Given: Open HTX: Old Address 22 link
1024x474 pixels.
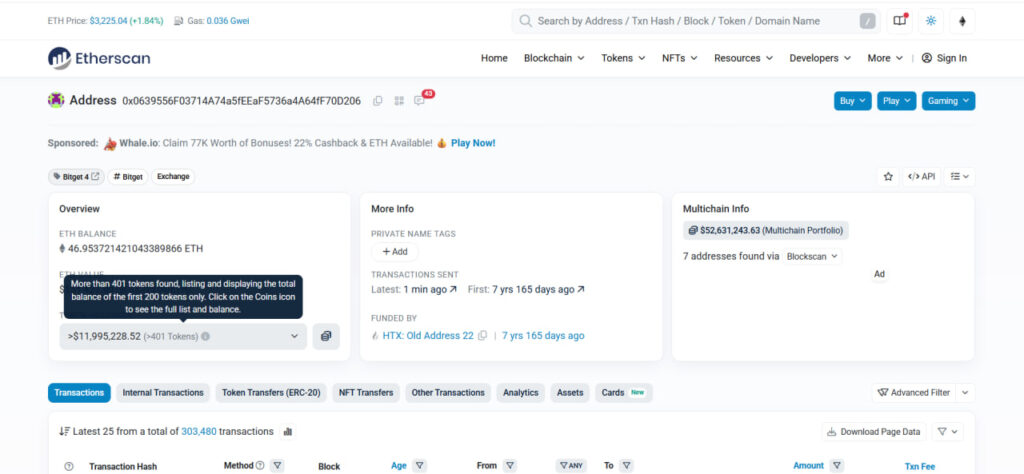Looking at the screenshot, I should [428, 336].
